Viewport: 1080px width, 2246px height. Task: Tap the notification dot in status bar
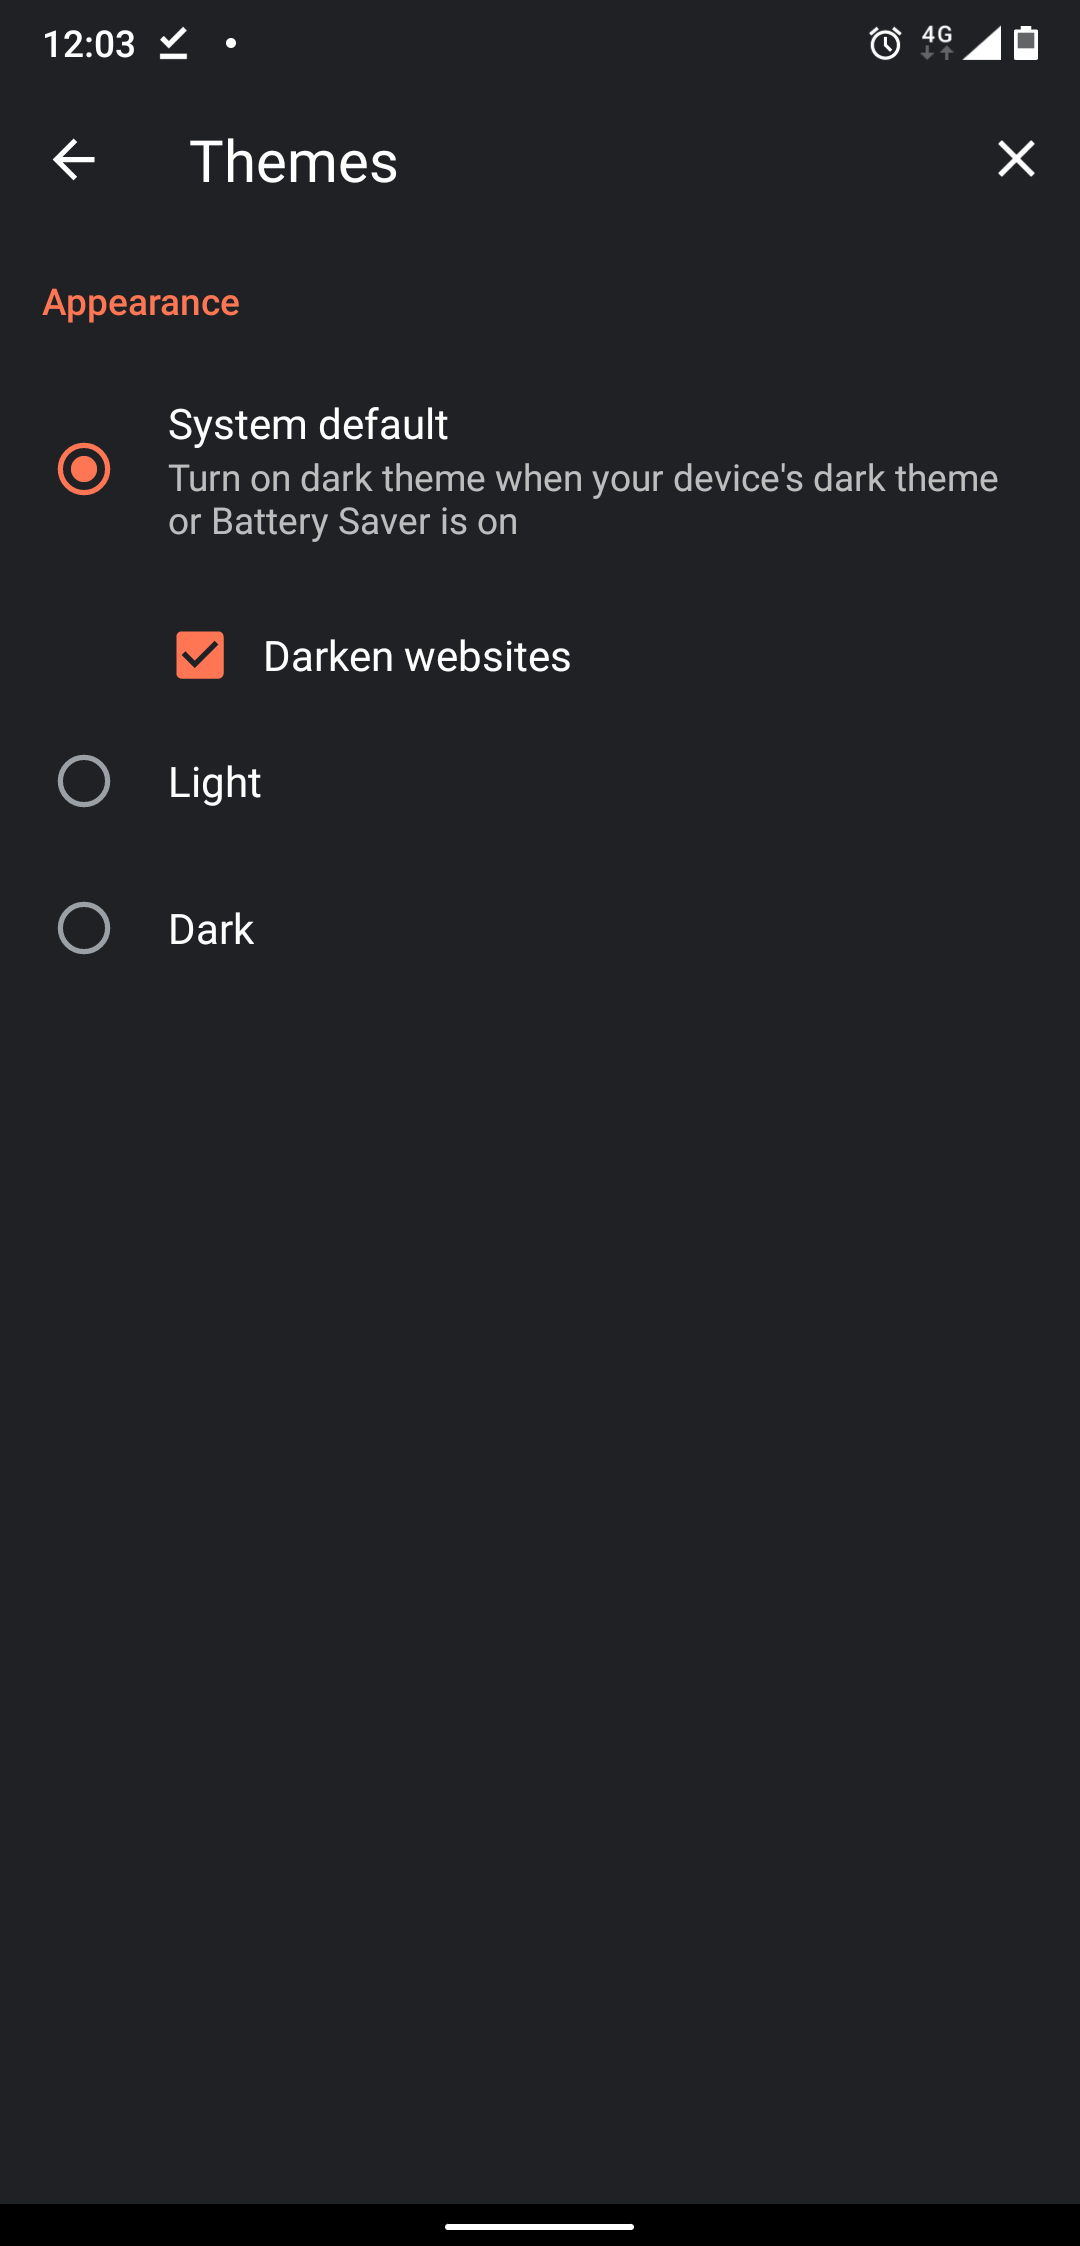click(x=231, y=43)
